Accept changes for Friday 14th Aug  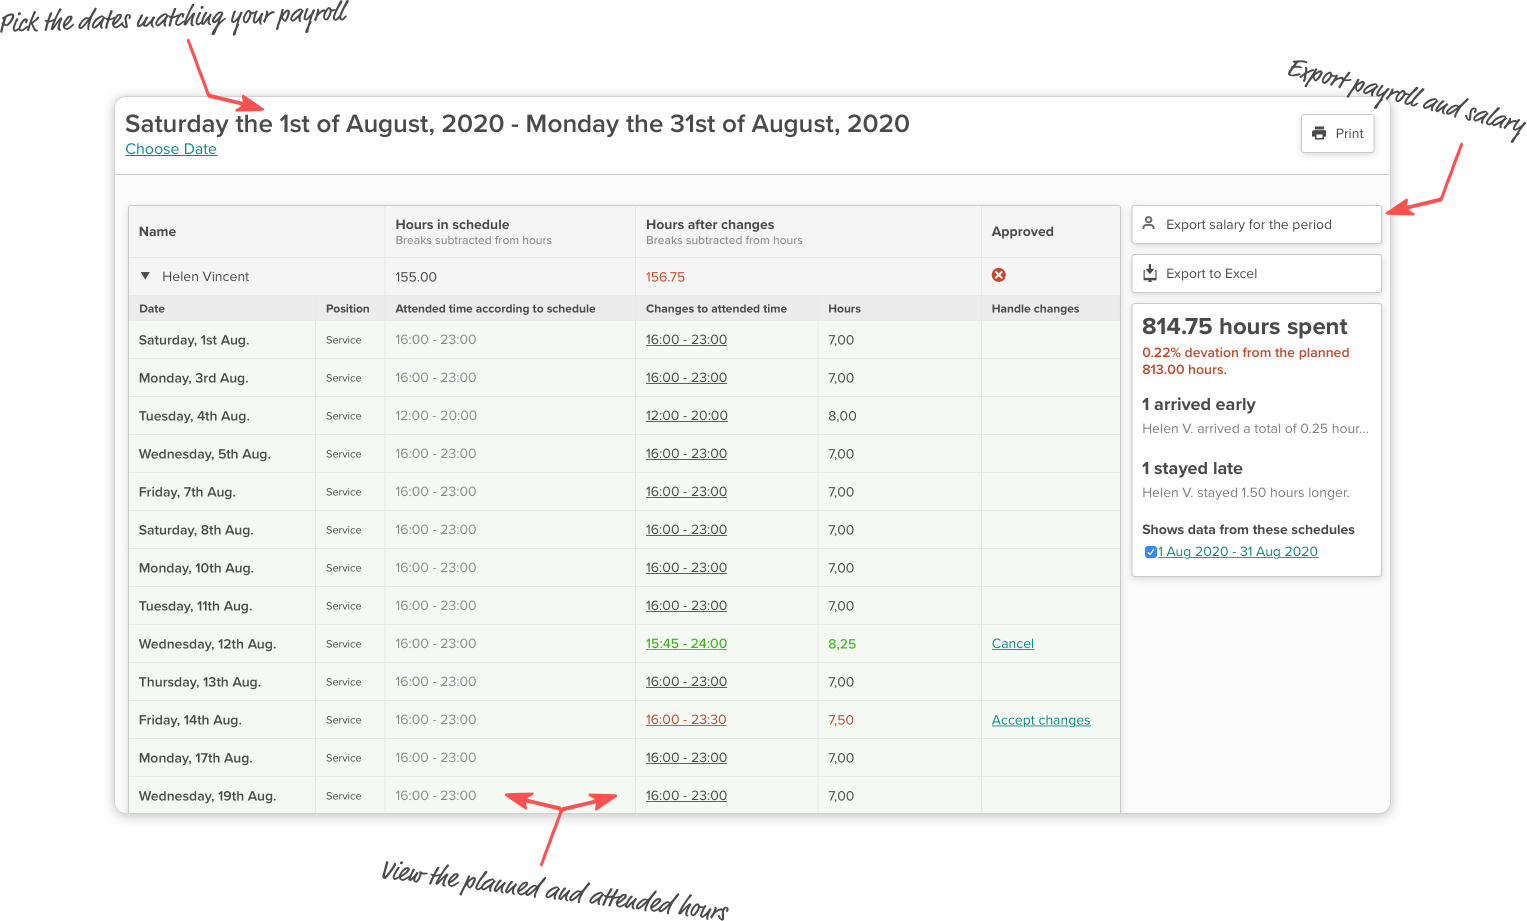1040,719
